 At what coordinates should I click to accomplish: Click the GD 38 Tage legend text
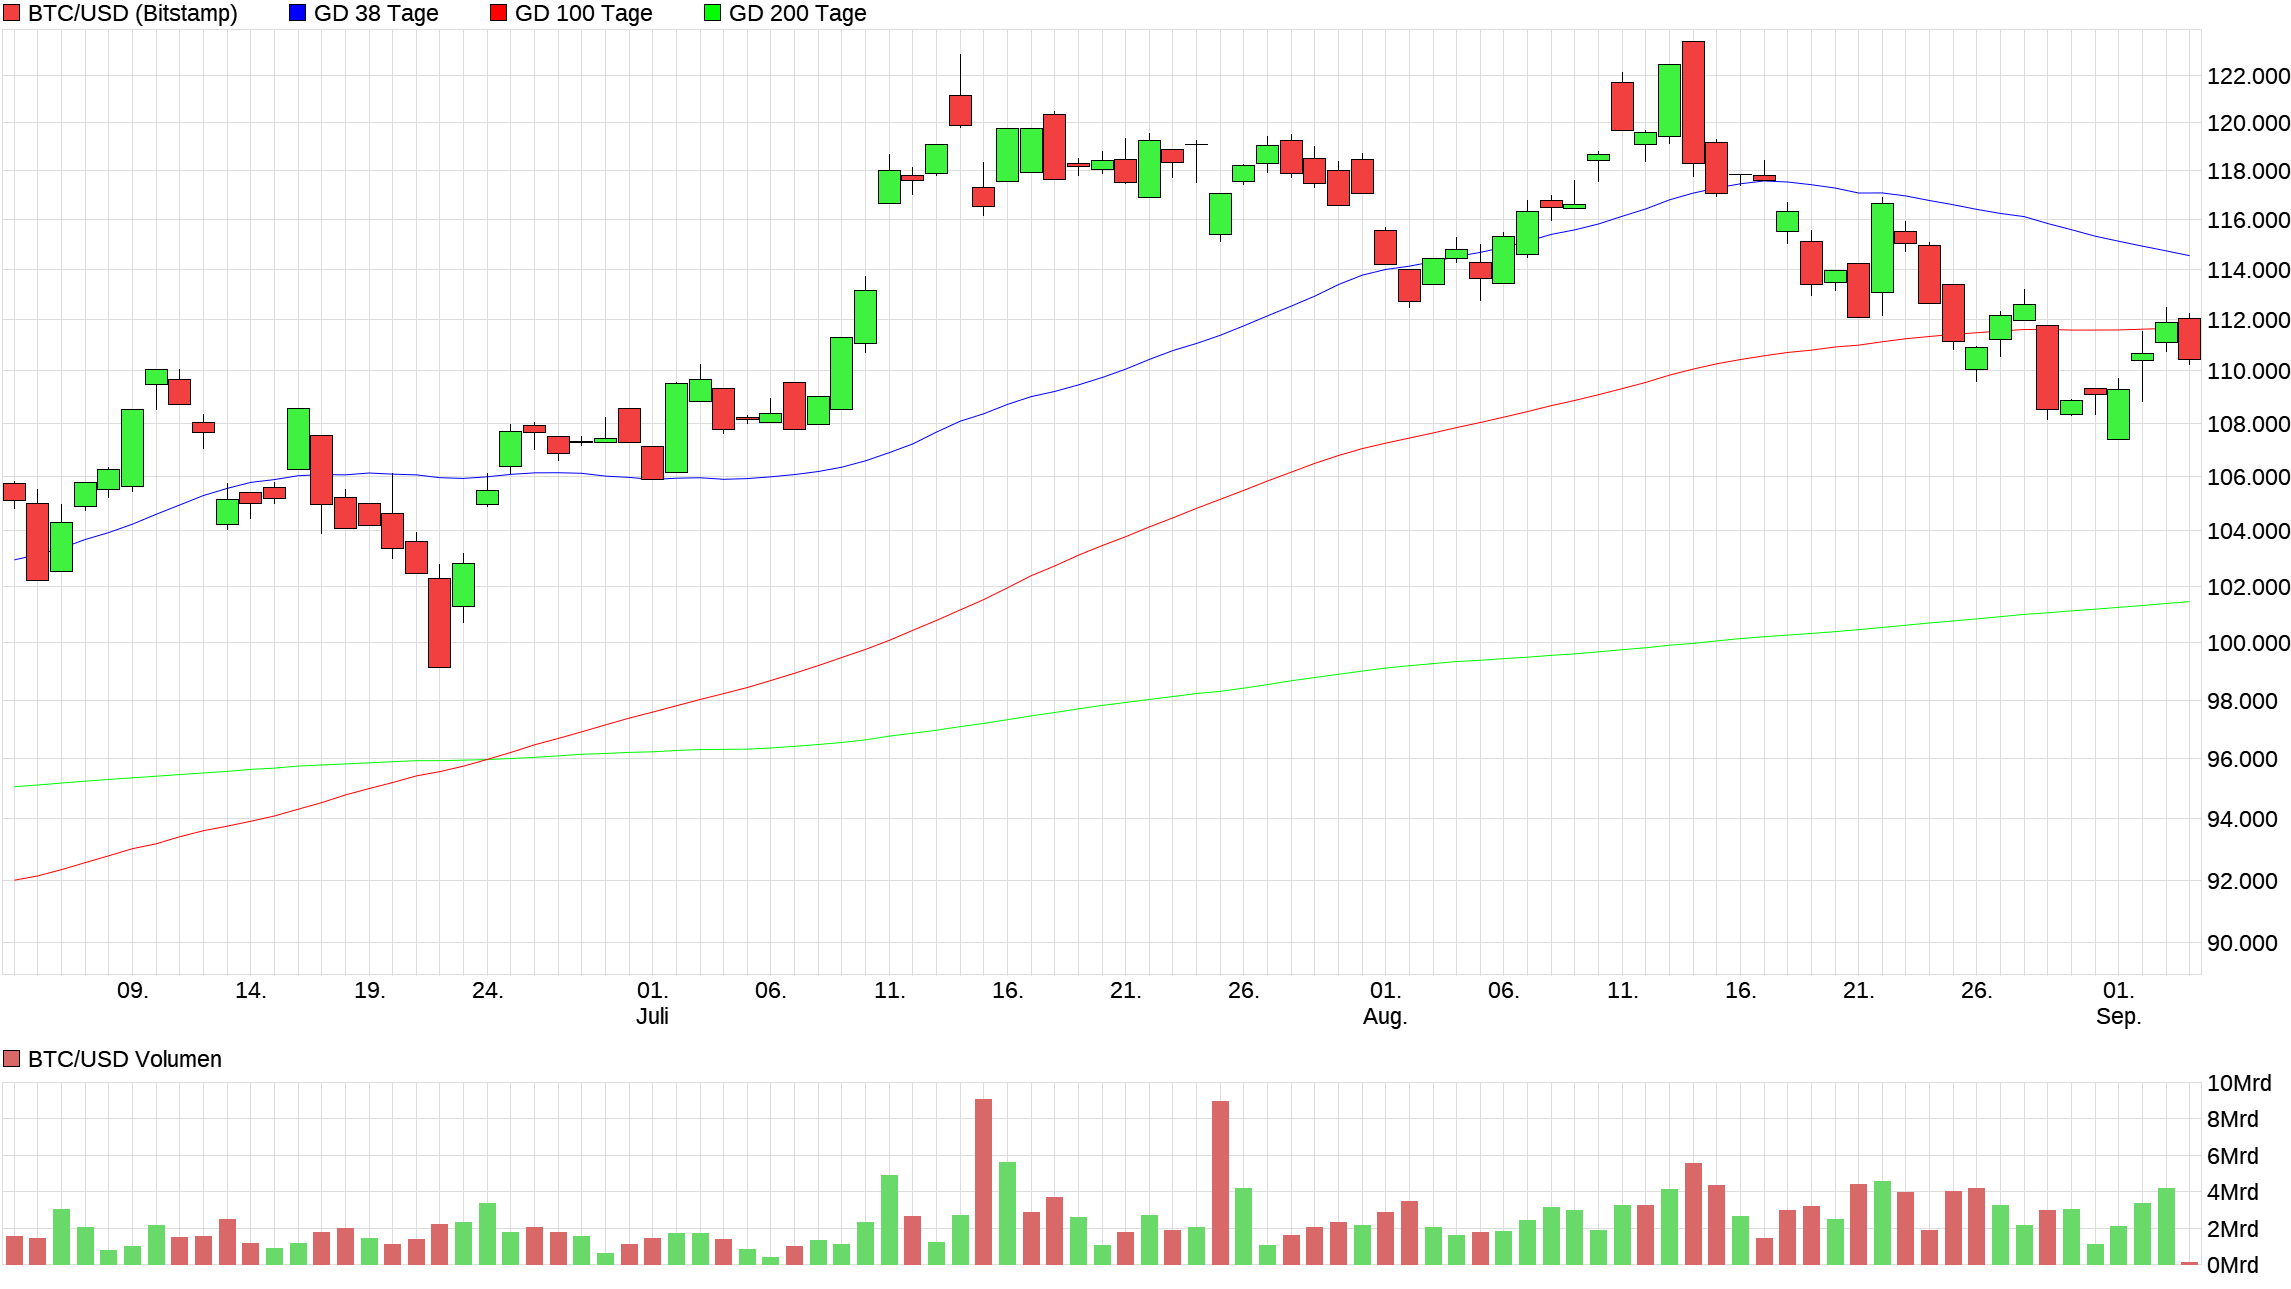point(376,13)
